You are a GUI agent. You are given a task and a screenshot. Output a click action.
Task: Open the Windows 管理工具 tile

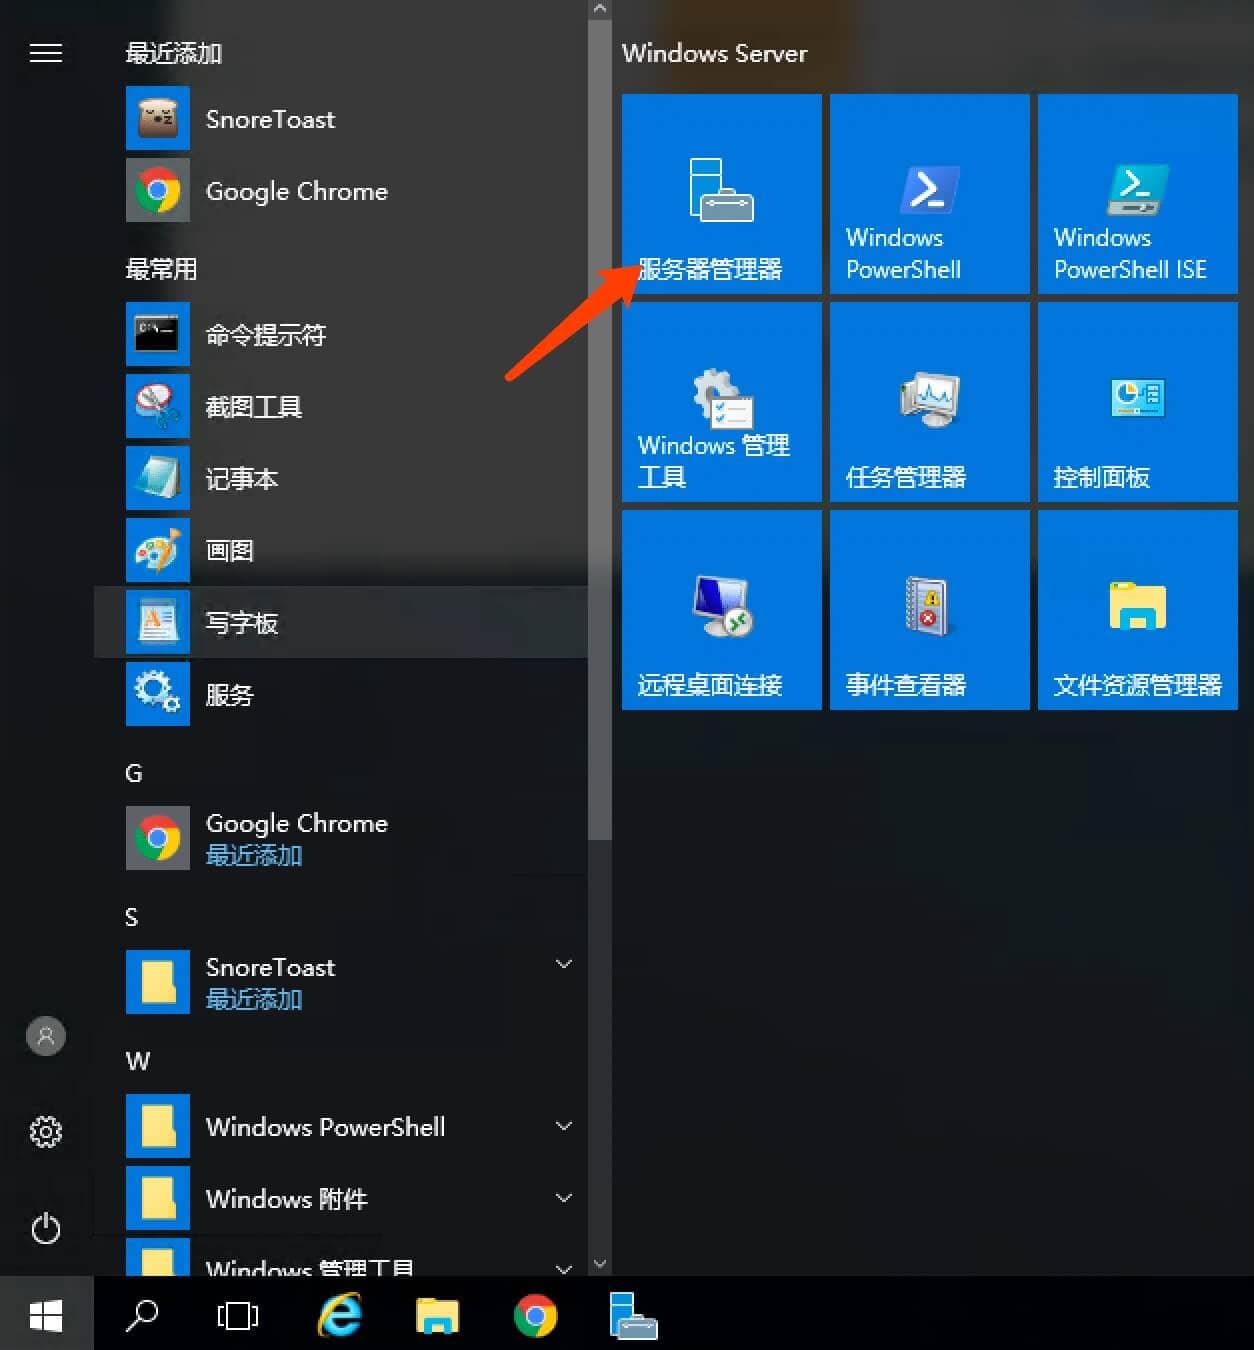pyautogui.click(x=721, y=402)
